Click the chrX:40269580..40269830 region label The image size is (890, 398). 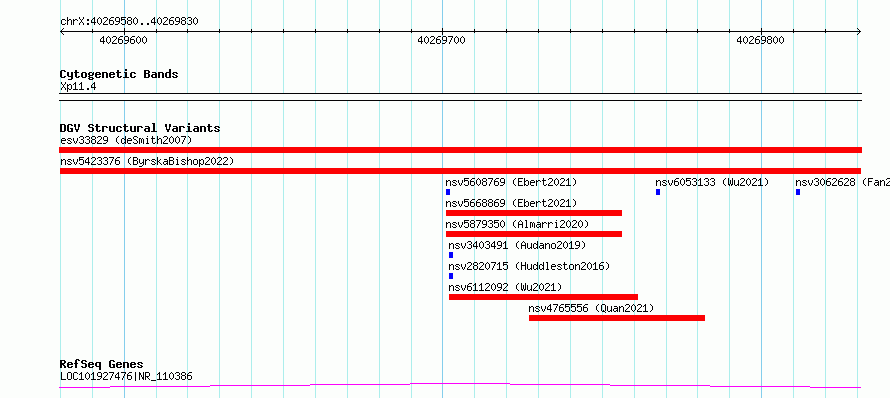129,22
